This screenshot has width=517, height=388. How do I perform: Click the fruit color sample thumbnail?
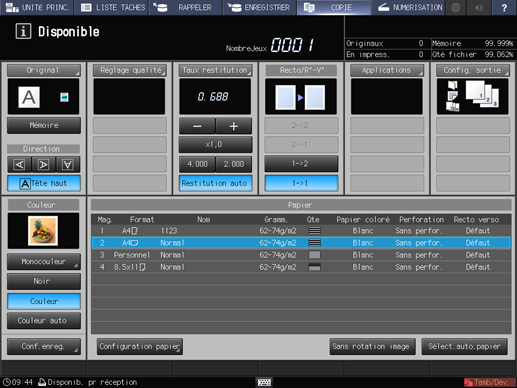pos(43,231)
